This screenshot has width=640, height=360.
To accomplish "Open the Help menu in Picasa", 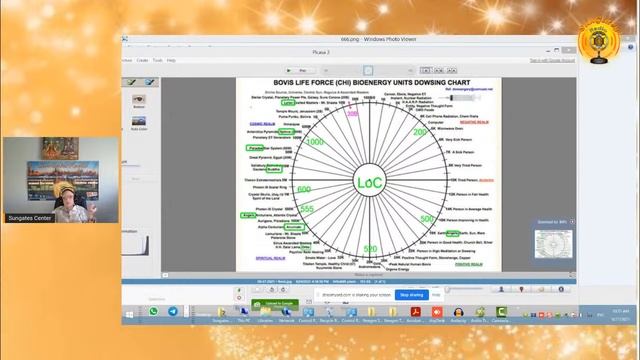I will tap(171, 60).
